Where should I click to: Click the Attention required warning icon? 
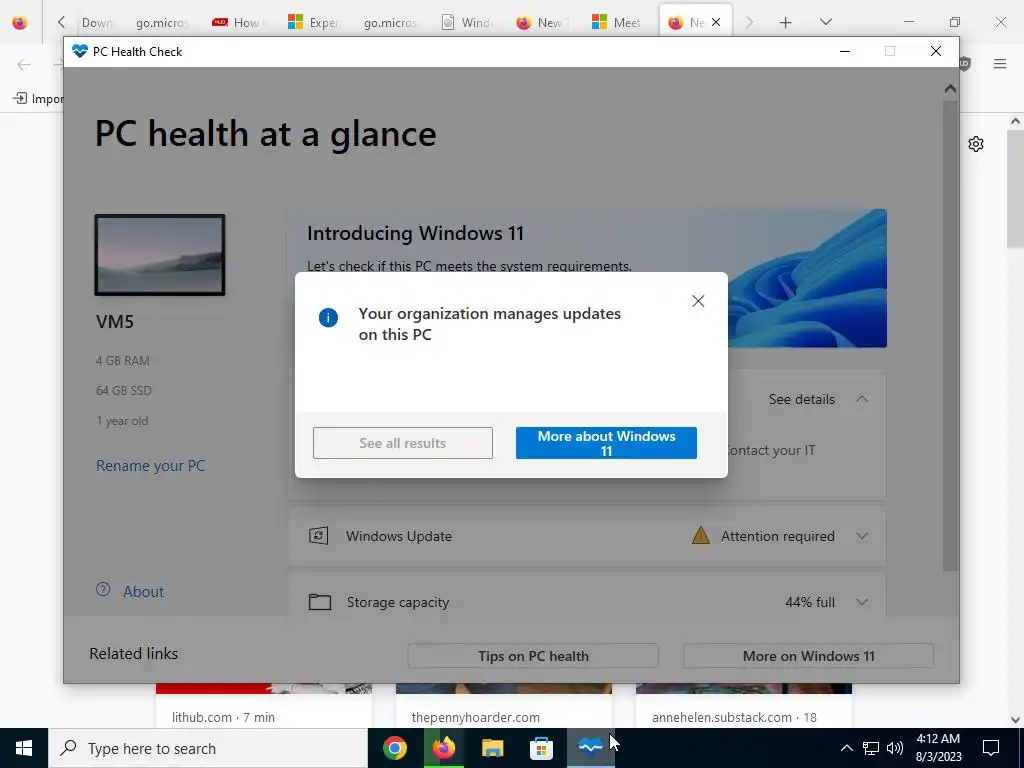click(700, 536)
